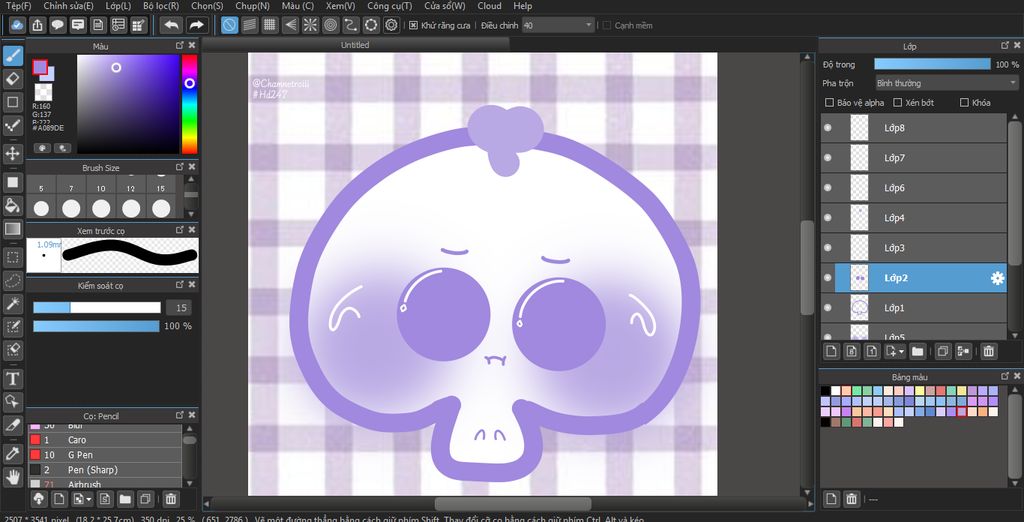
Task: Select the Eraser tool
Action: pyautogui.click(x=12, y=79)
